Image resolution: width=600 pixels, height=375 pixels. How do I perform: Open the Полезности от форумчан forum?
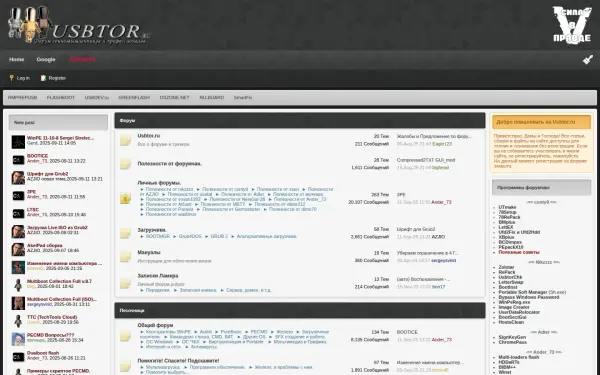pos(170,164)
